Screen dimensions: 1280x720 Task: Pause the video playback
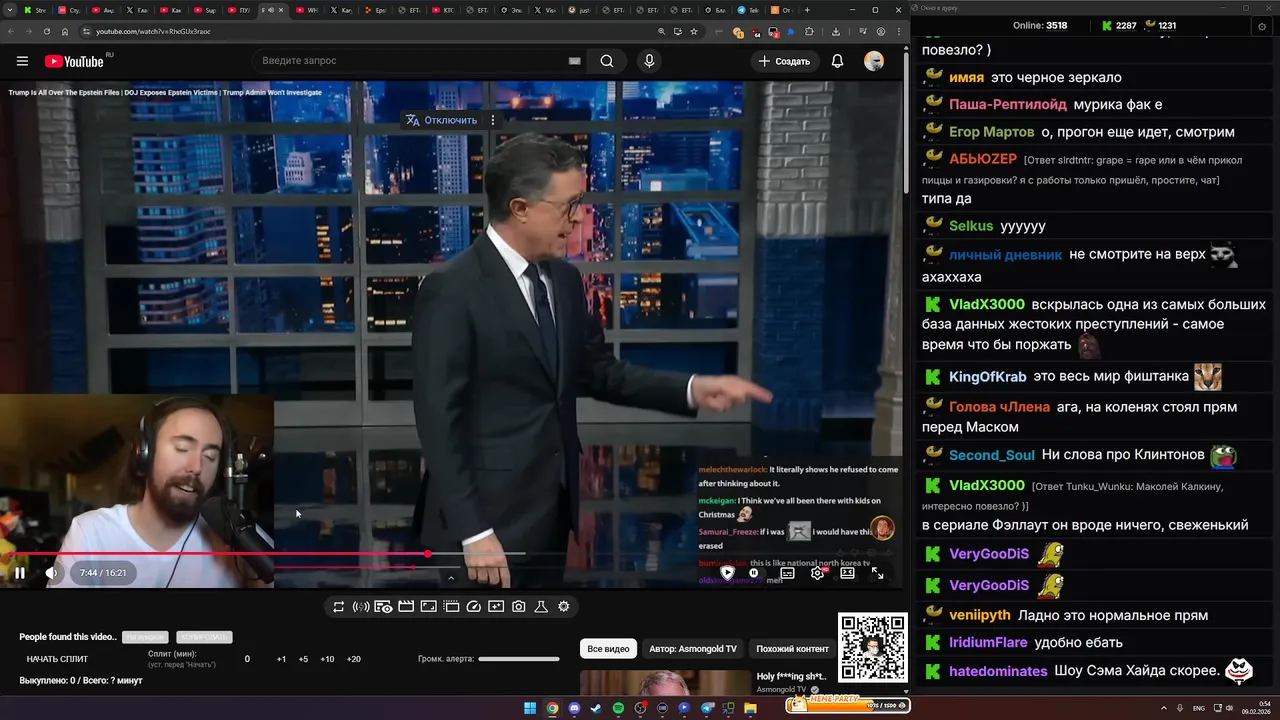19,573
